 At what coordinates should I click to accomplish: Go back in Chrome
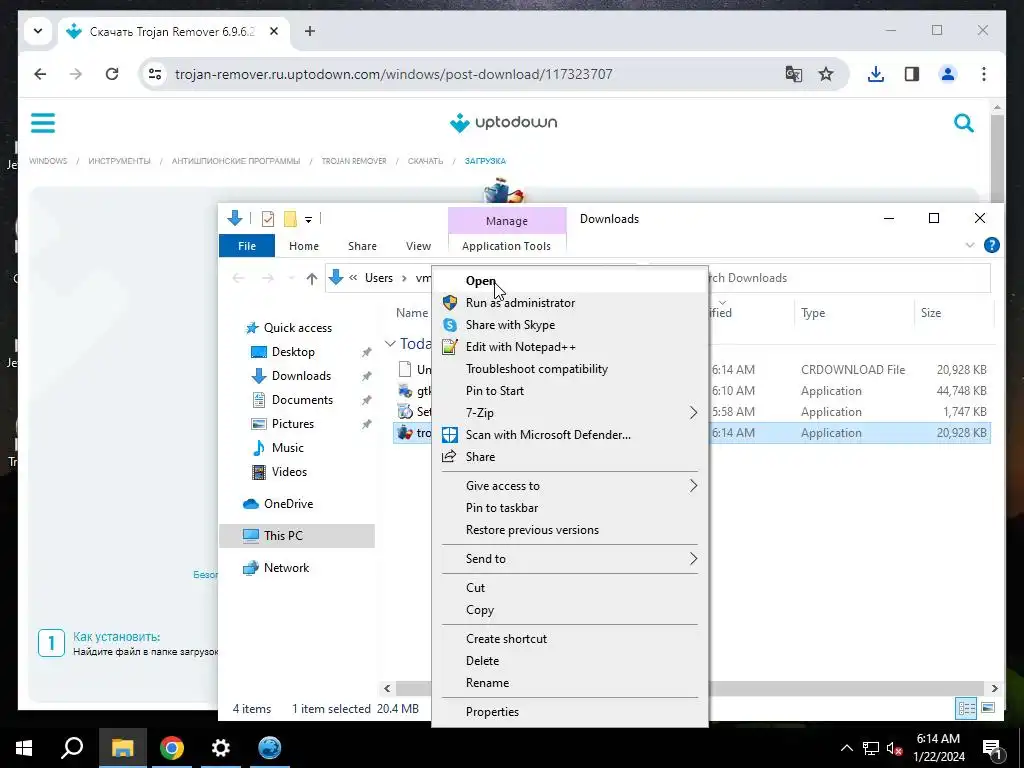[40, 74]
